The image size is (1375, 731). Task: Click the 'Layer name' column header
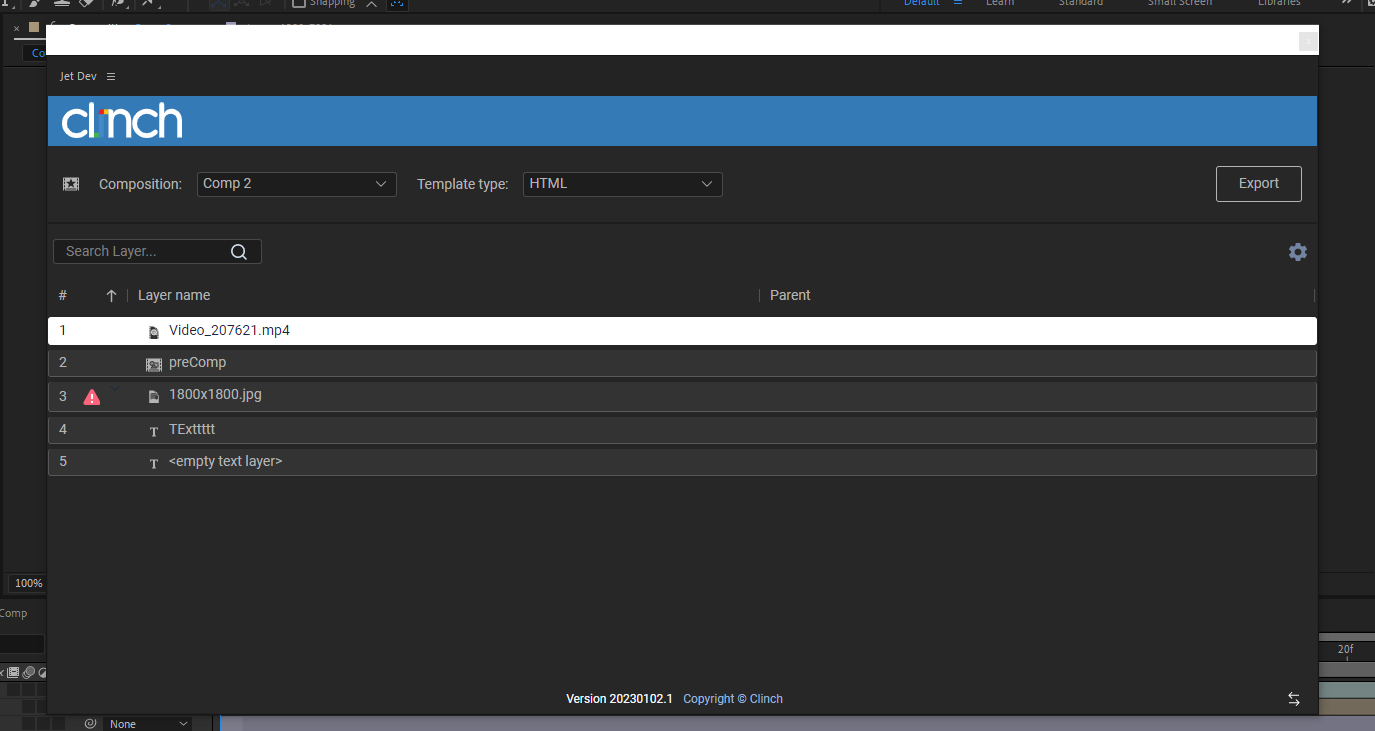tap(174, 295)
